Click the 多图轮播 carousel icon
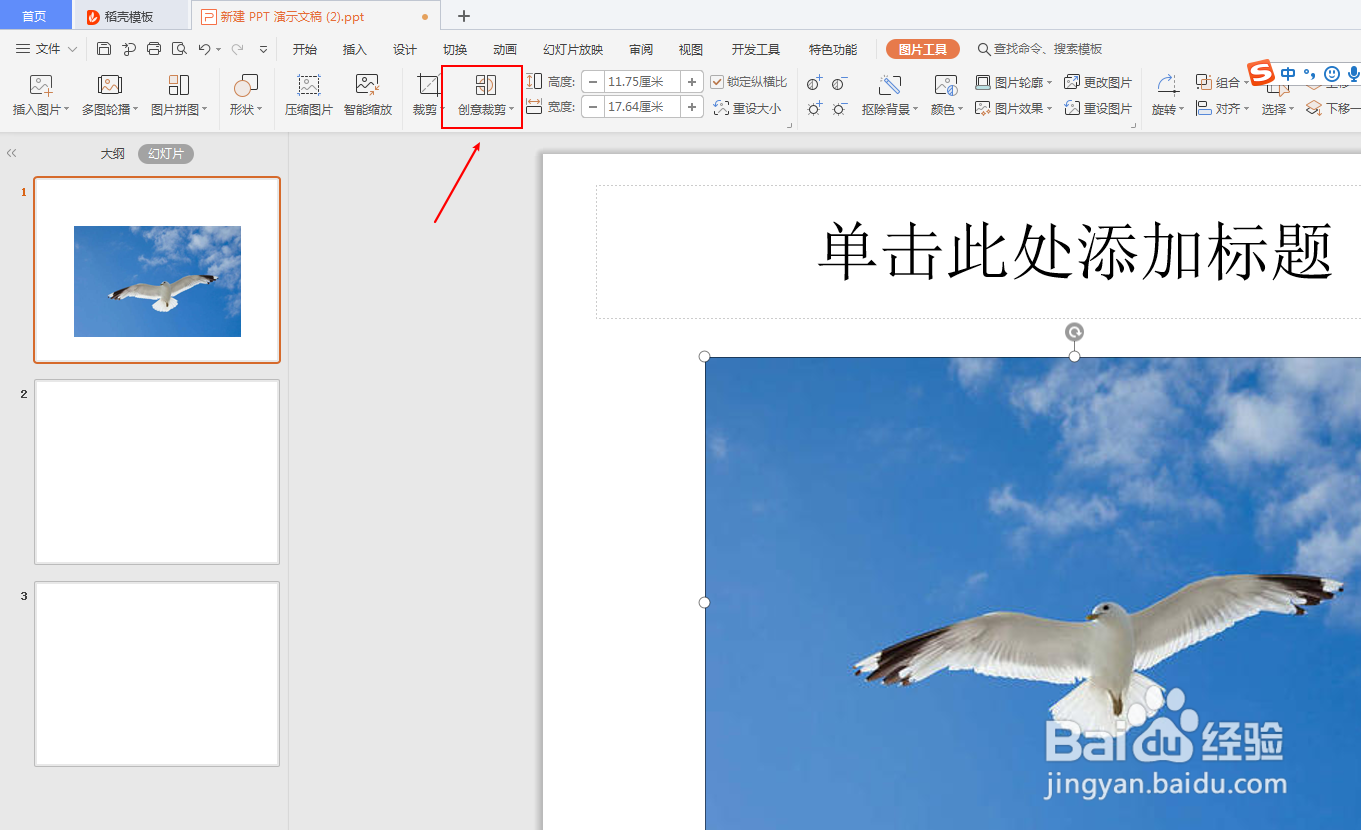This screenshot has width=1361, height=830. (x=110, y=85)
